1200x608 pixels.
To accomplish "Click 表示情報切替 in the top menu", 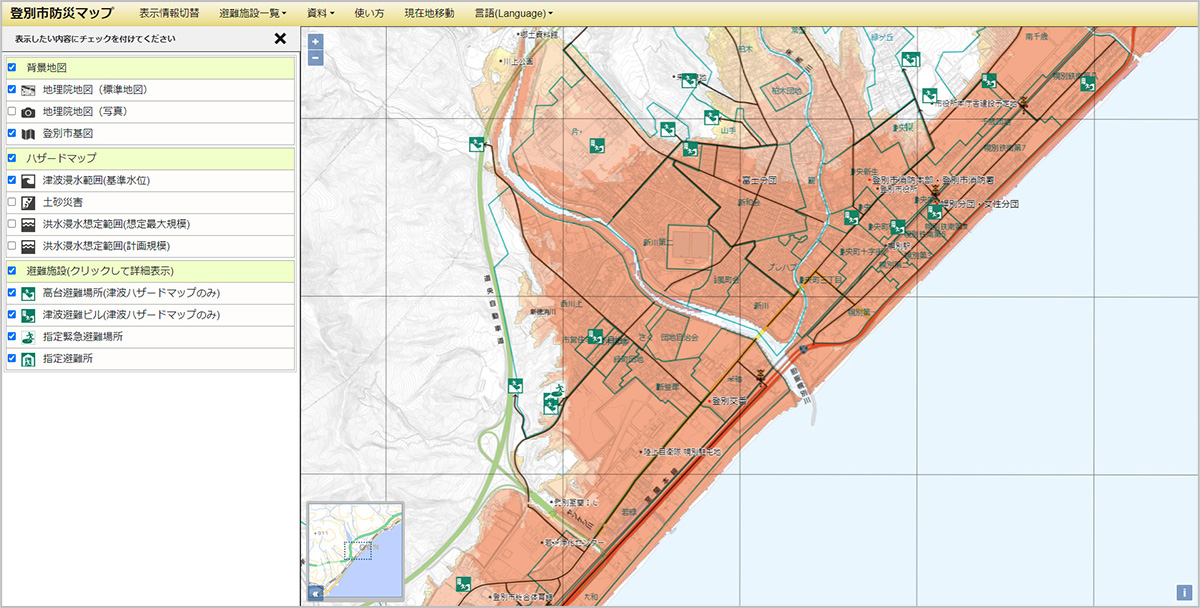I will pyautogui.click(x=169, y=14).
